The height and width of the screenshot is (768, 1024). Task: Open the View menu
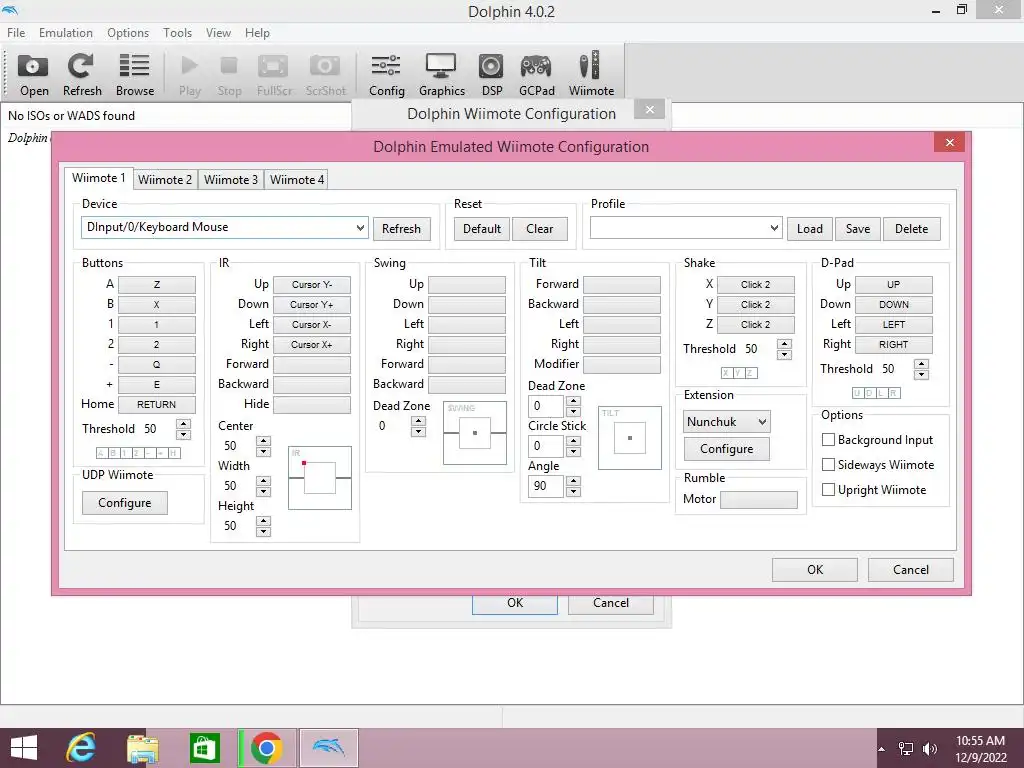(x=218, y=33)
